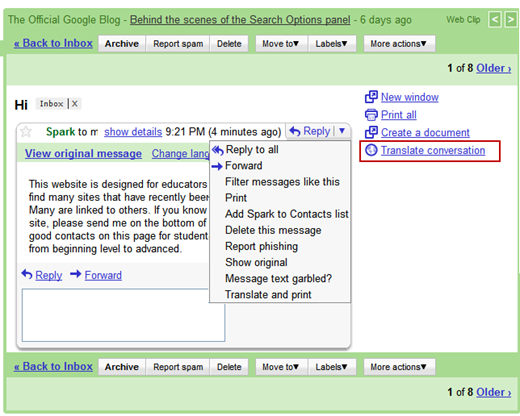Show previous web clip with left arrow
This screenshot has width=520, height=416.
coord(495,20)
